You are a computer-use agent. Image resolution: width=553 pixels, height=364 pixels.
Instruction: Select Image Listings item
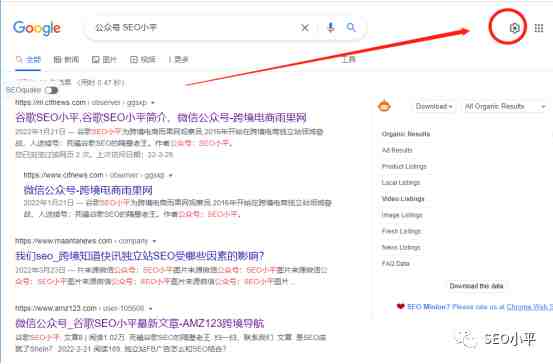click(x=402, y=215)
